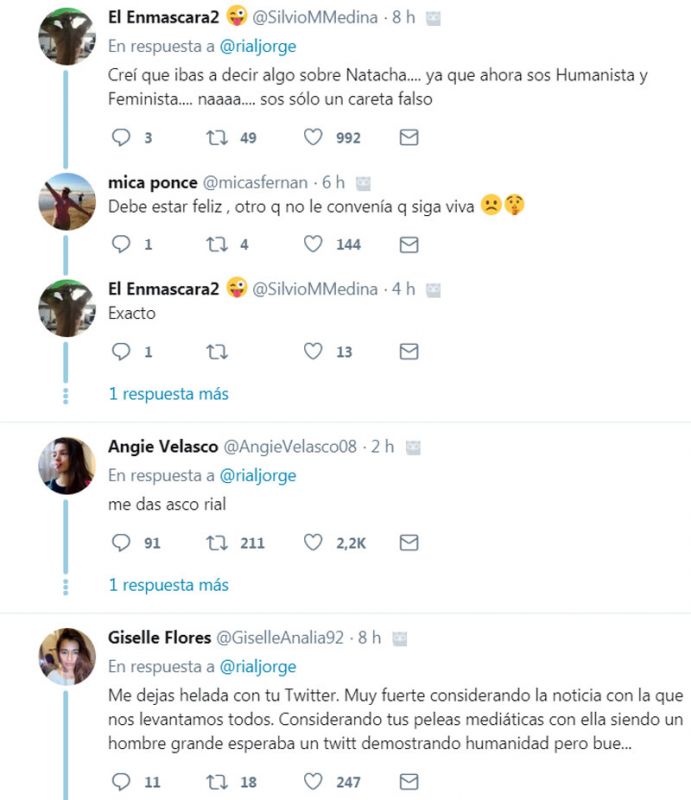
Task: Reply to El Enmascara2's Natacha tweet
Action: point(120,138)
